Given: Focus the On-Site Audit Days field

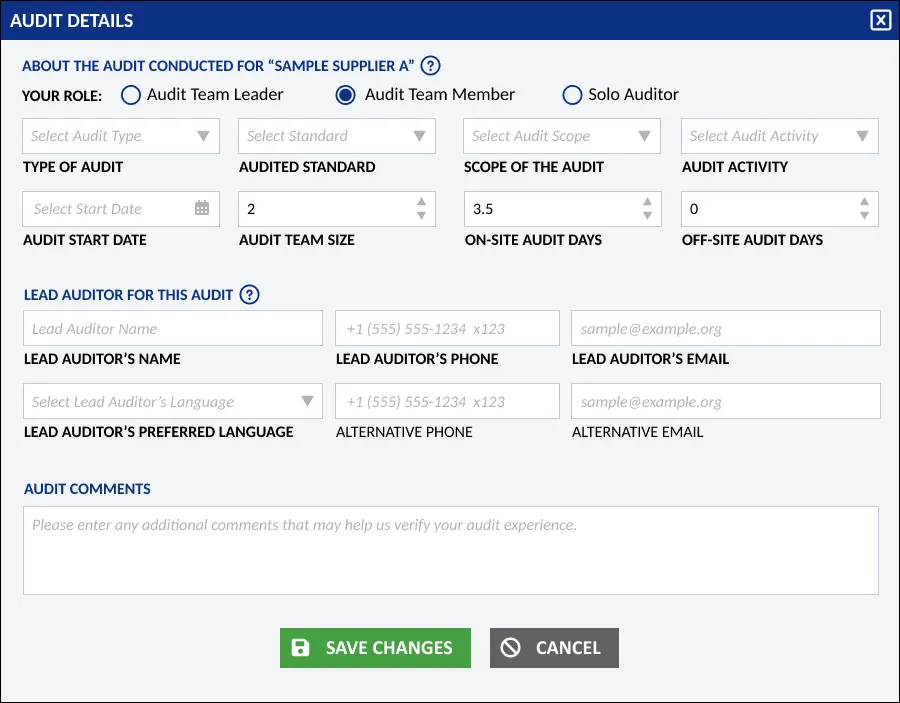Looking at the screenshot, I should [x=562, y=209].
